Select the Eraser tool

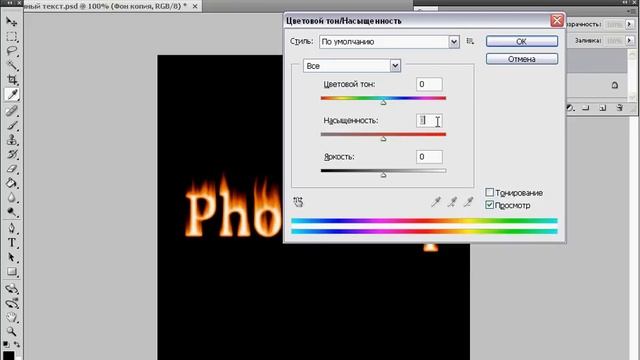11,169
